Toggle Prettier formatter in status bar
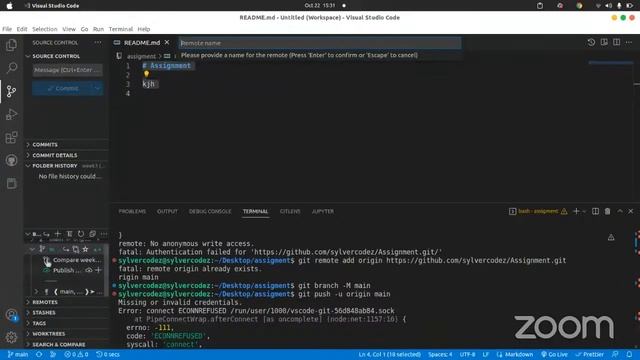 (x=589, y=355)
